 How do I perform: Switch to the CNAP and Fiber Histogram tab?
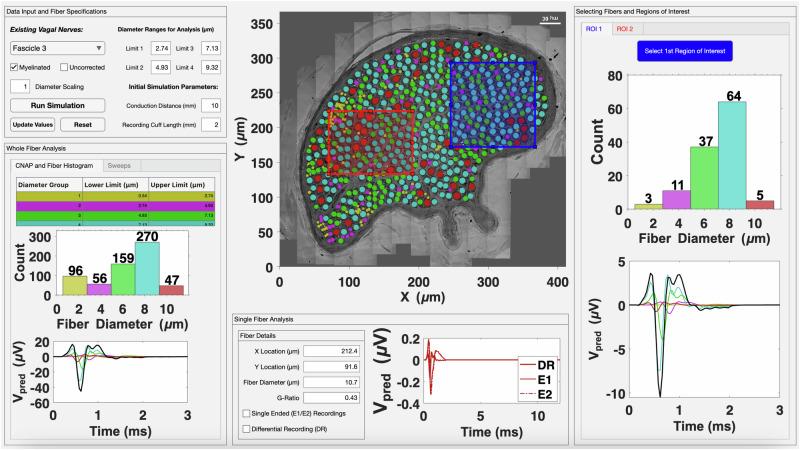click(55, 165)
